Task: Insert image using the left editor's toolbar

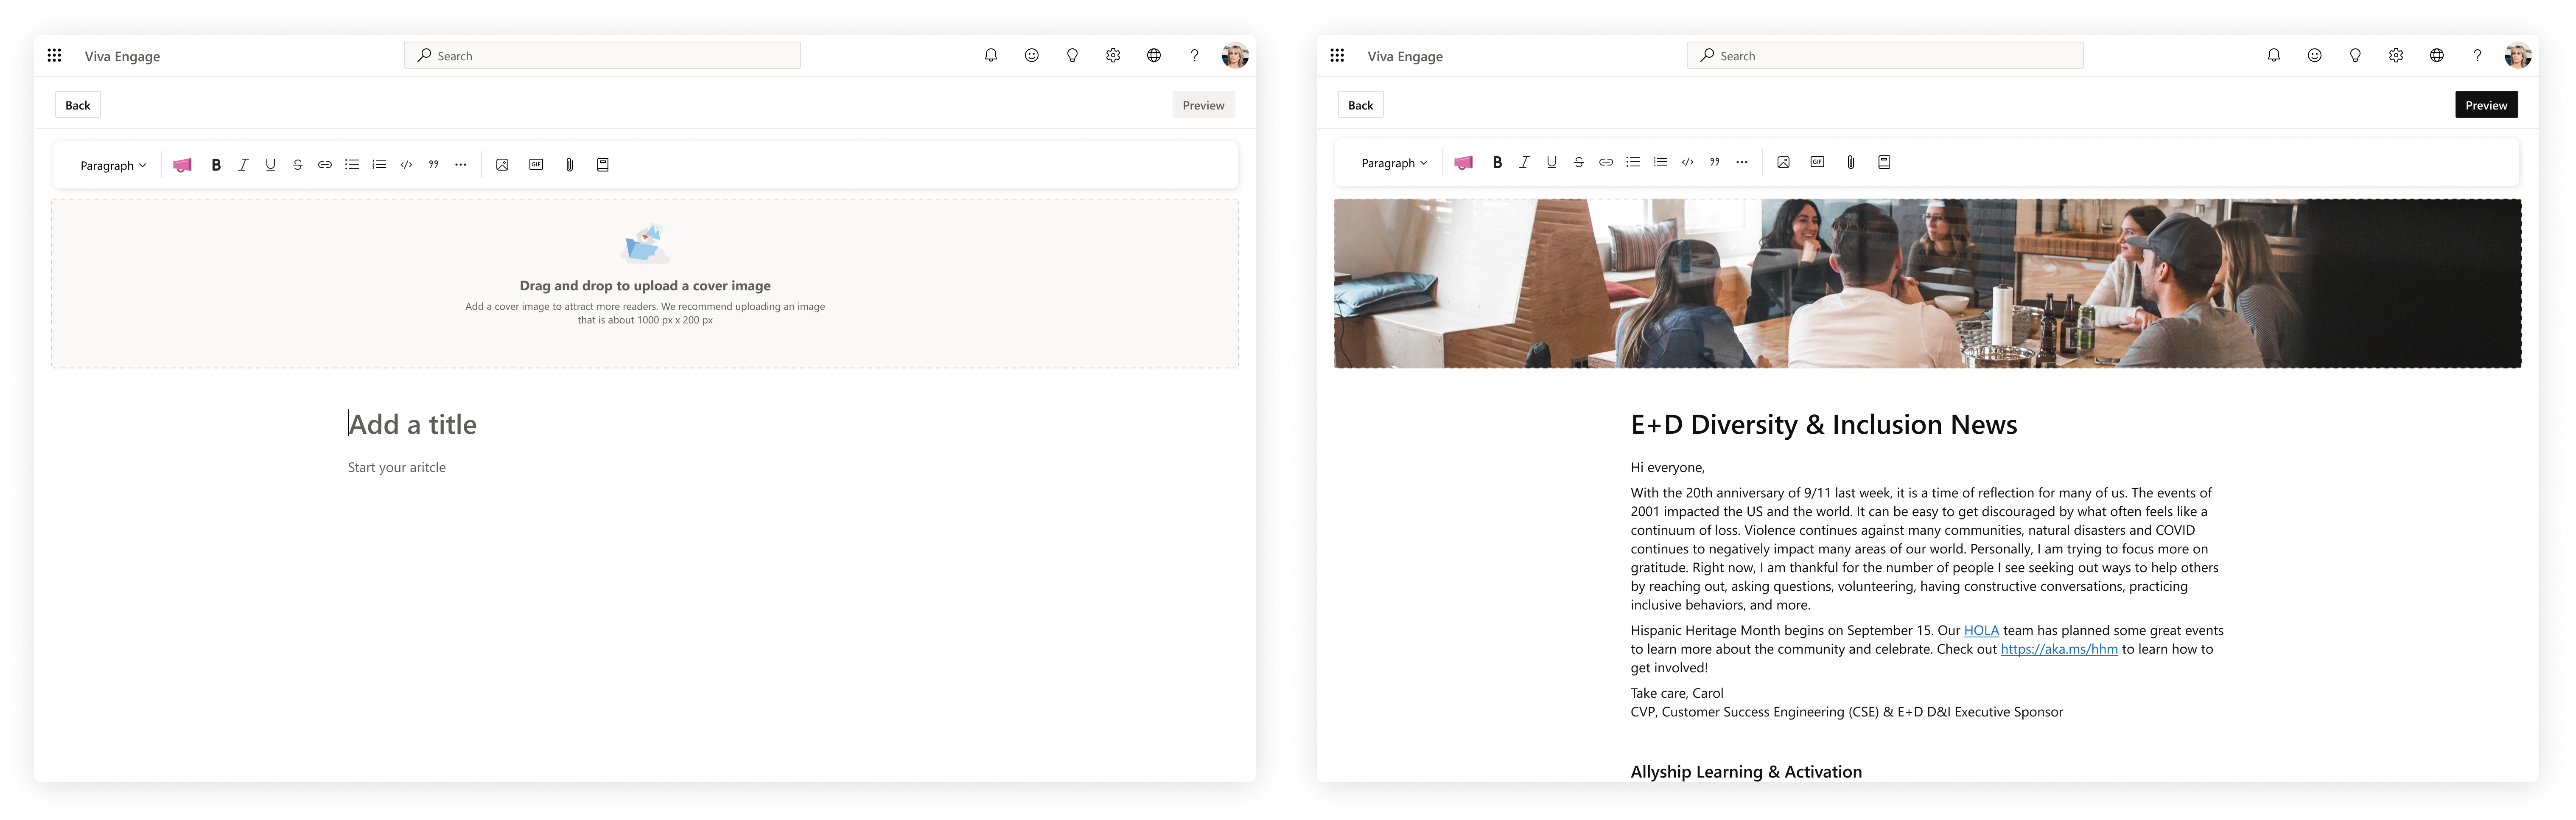Action: (502, 165)
